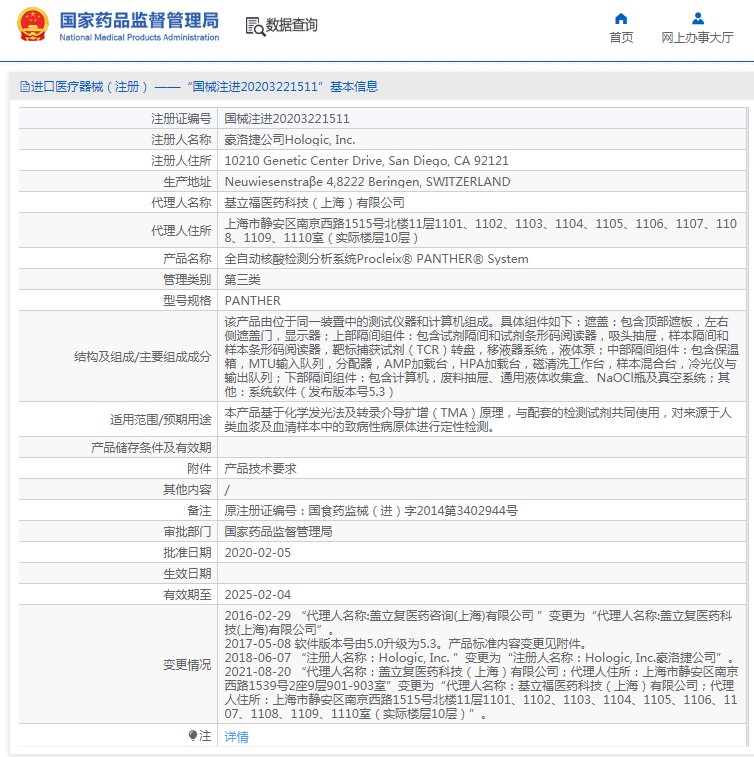Click the 注册人住所 row label

pos(181,161)
